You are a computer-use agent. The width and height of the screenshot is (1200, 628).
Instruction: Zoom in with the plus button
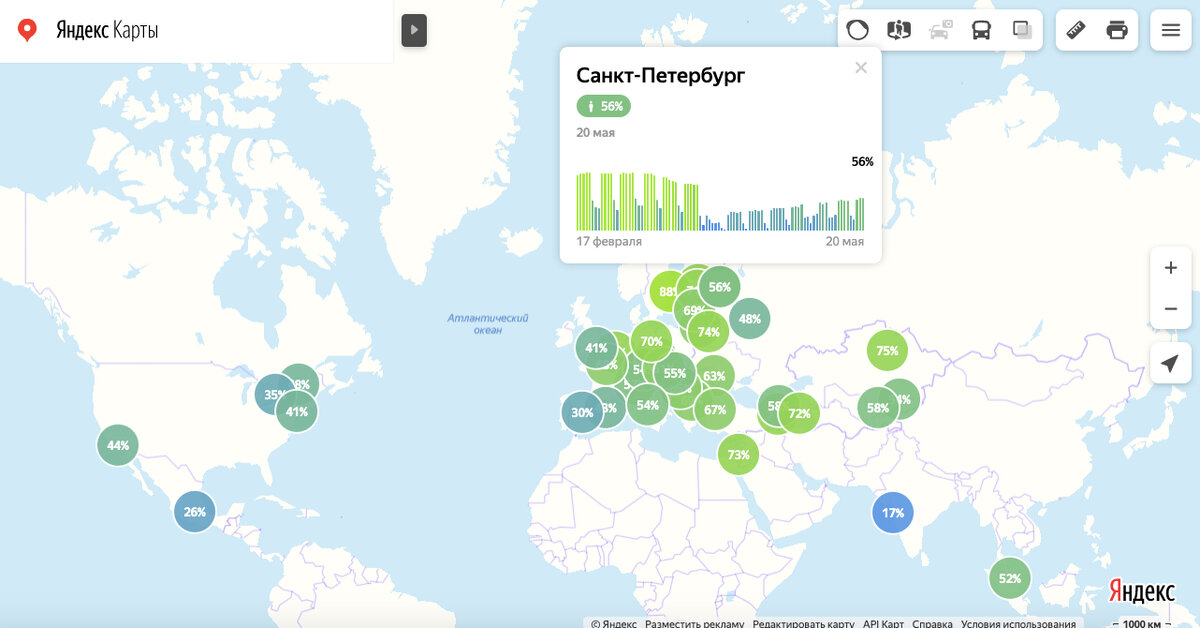1171,268
